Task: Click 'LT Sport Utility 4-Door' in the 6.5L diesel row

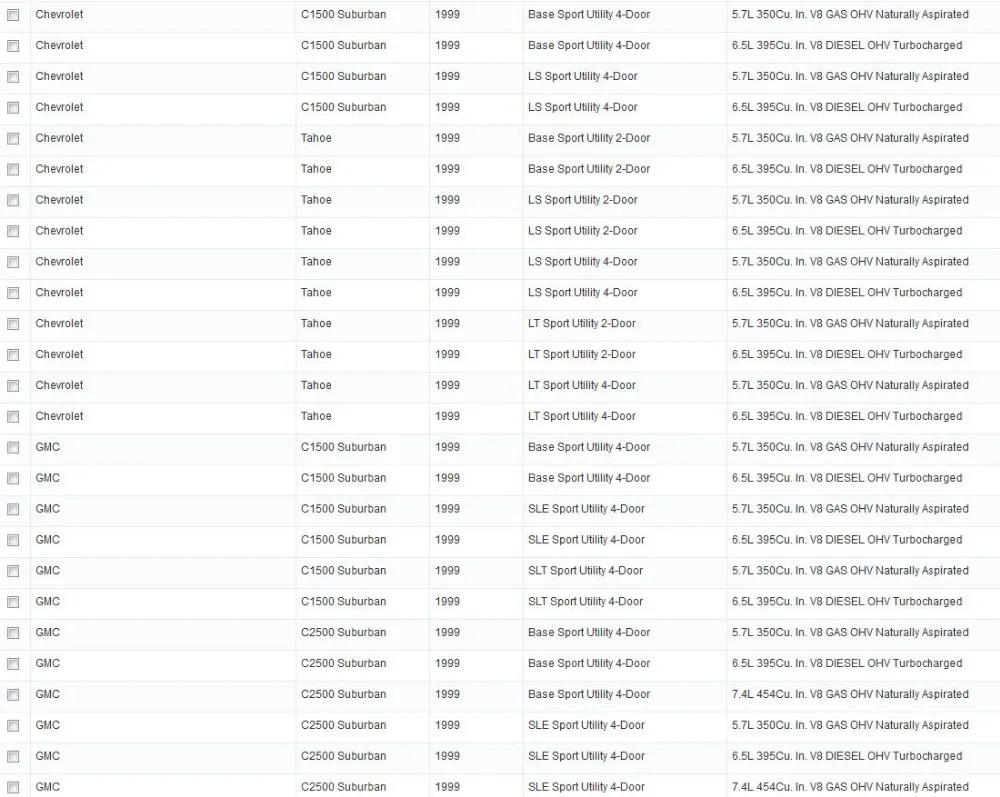Action: click(x=582, y=416)
